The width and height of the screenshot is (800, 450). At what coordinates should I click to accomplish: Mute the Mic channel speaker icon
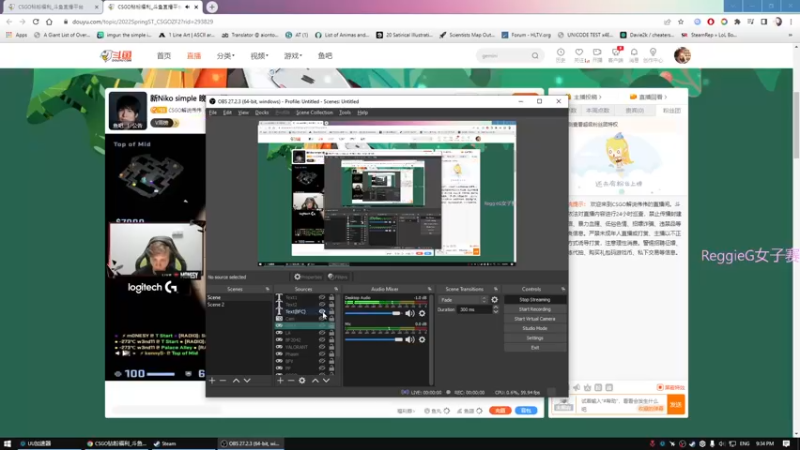click(410, 339)
